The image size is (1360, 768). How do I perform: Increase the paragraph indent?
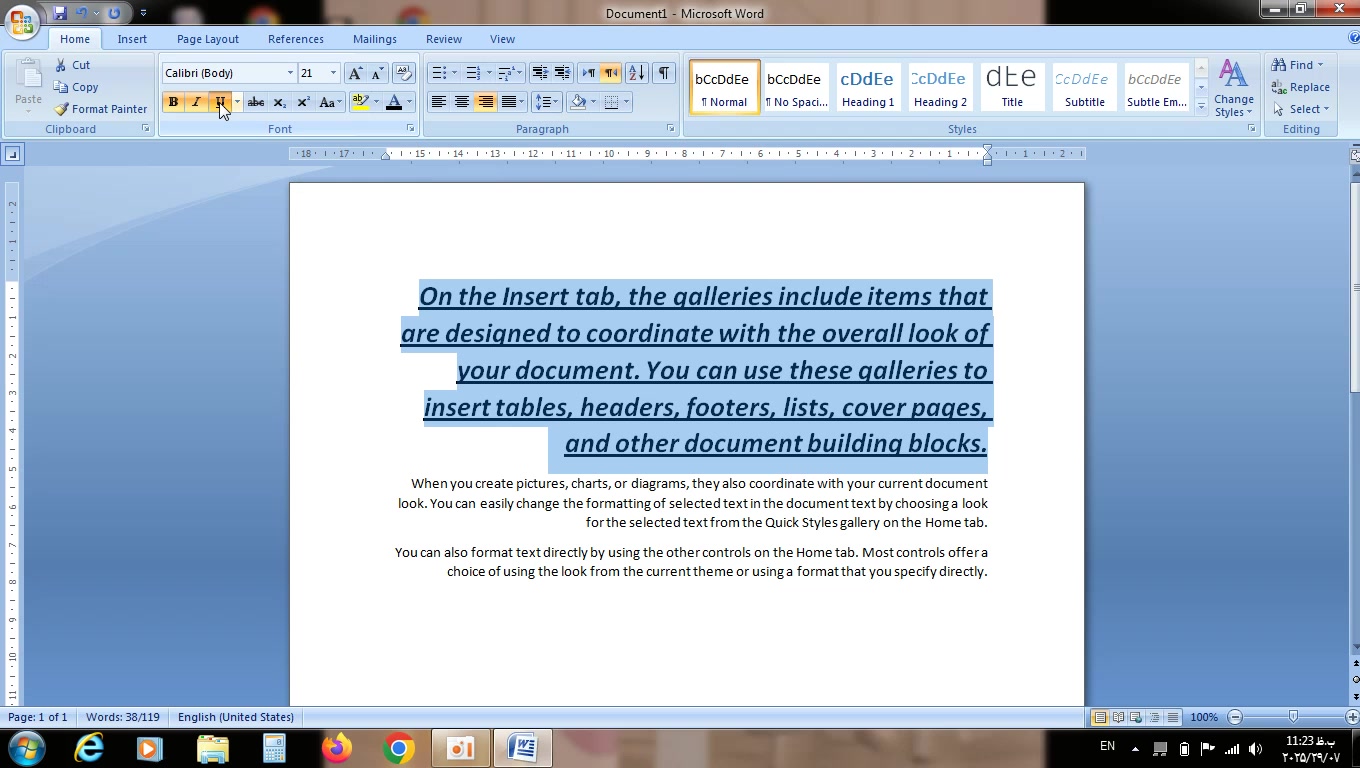point(562,73)
